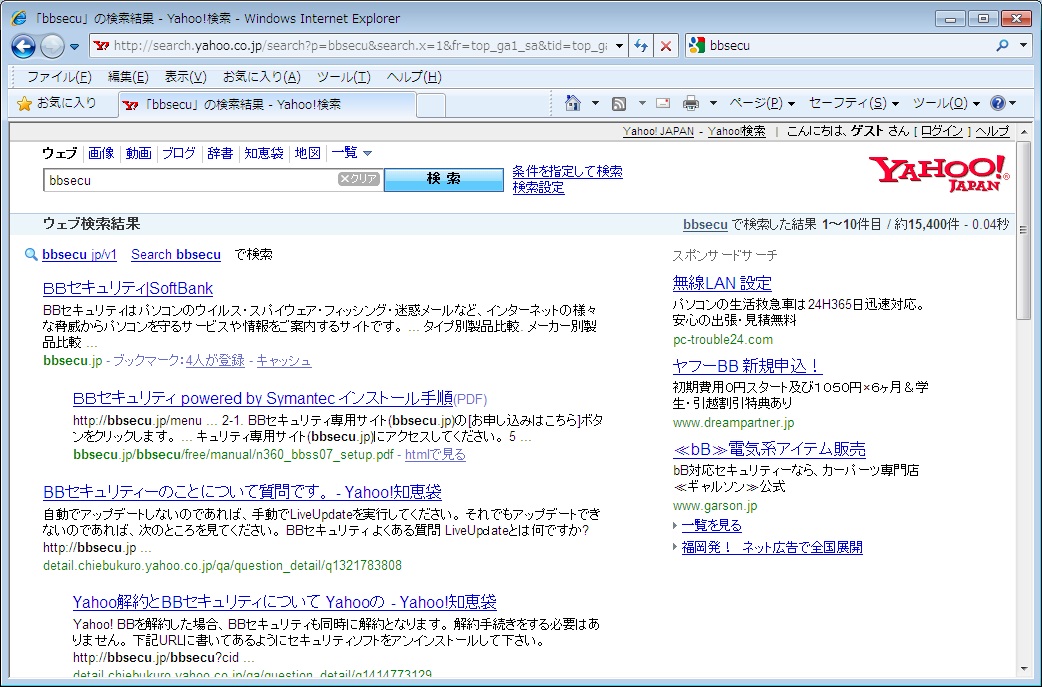The width and height of the screenshot is (1042, 687).
Task: Clear the query with the ×クリア button
Action: point(359,179)
